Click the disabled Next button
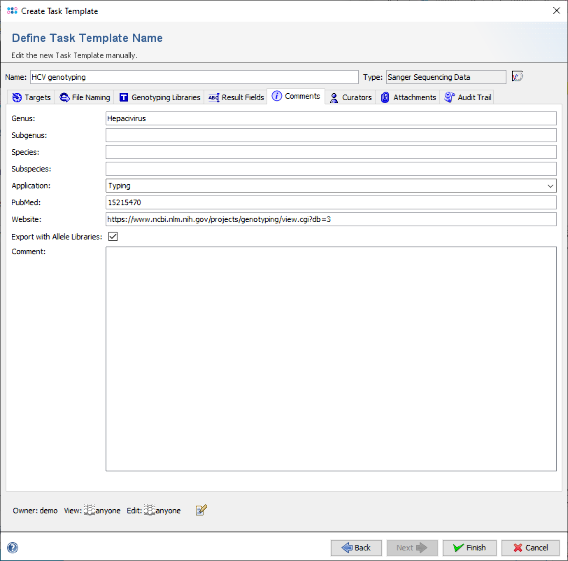The height and width of the screenshot is (561, 568). 412,548
